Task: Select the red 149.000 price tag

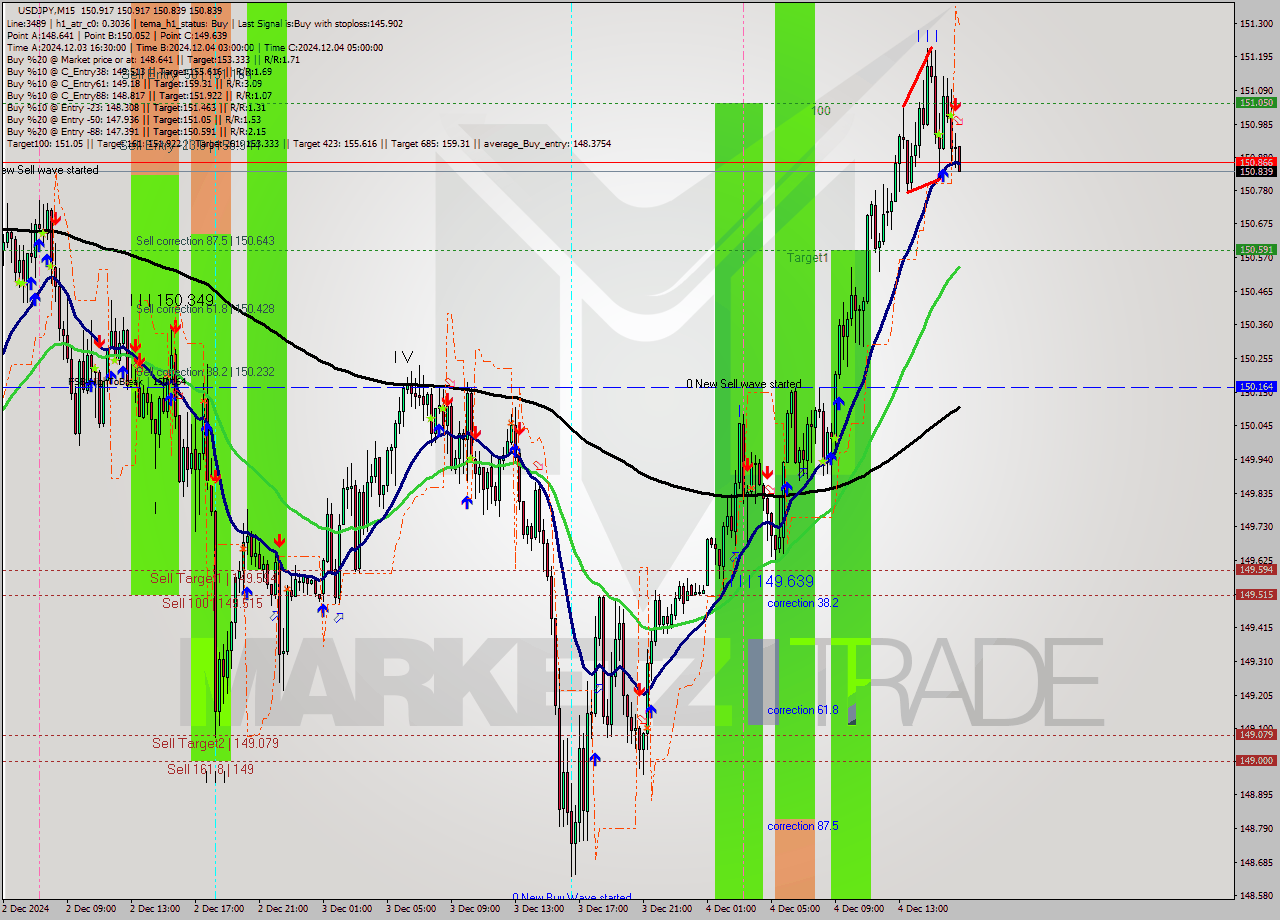Action: pos(1256,760)
